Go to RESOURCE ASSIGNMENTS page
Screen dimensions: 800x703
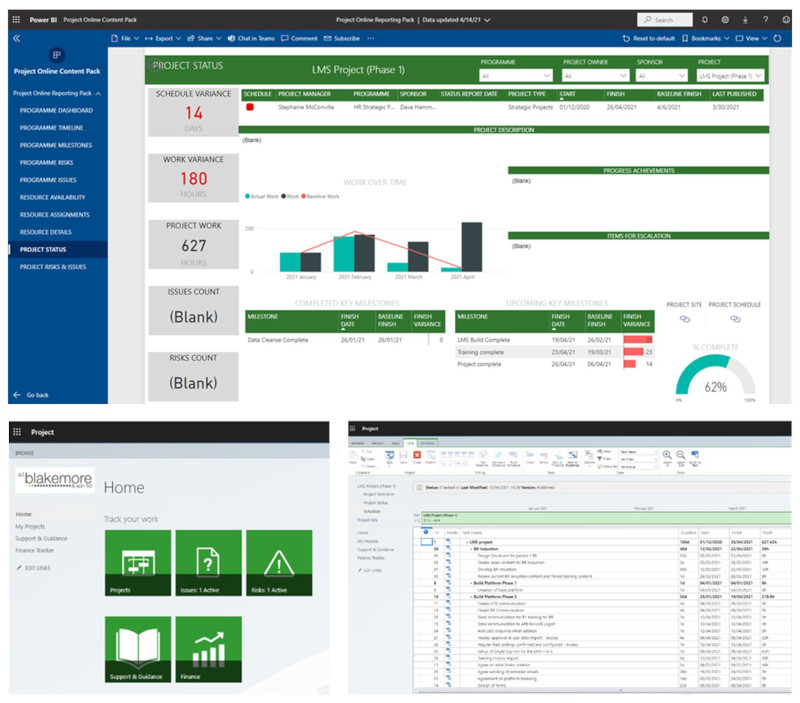coord(55,214)
